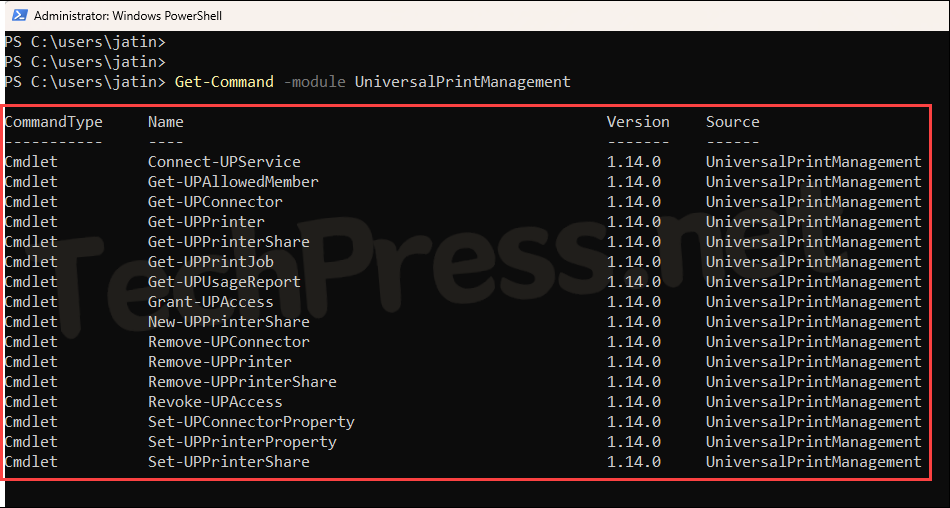This screenshot has height=508, width=950.
Task: Select the Get-UPConnector cmdlet name
Action: 215,202
